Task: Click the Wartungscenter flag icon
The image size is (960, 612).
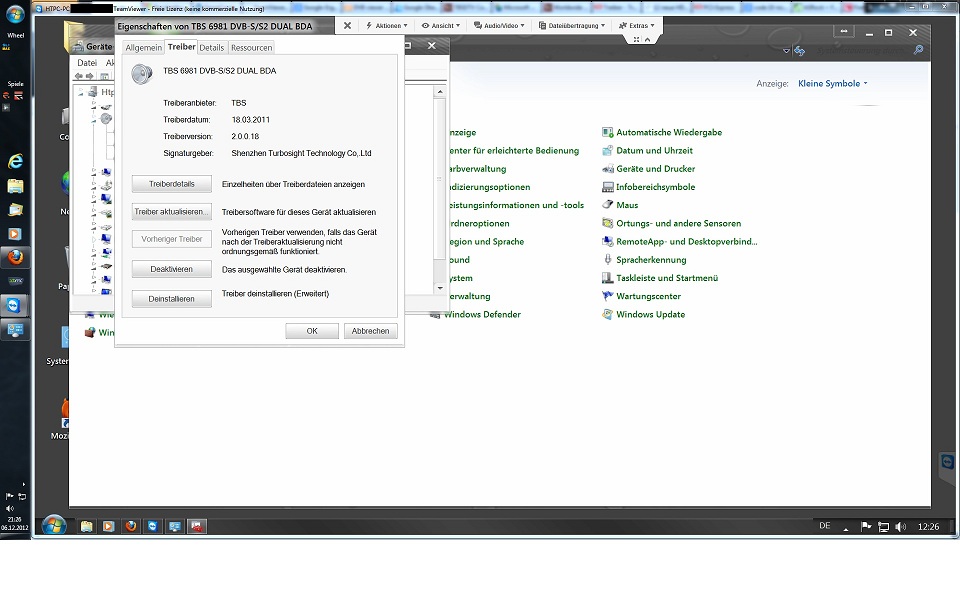Action: tap(607, 296)
